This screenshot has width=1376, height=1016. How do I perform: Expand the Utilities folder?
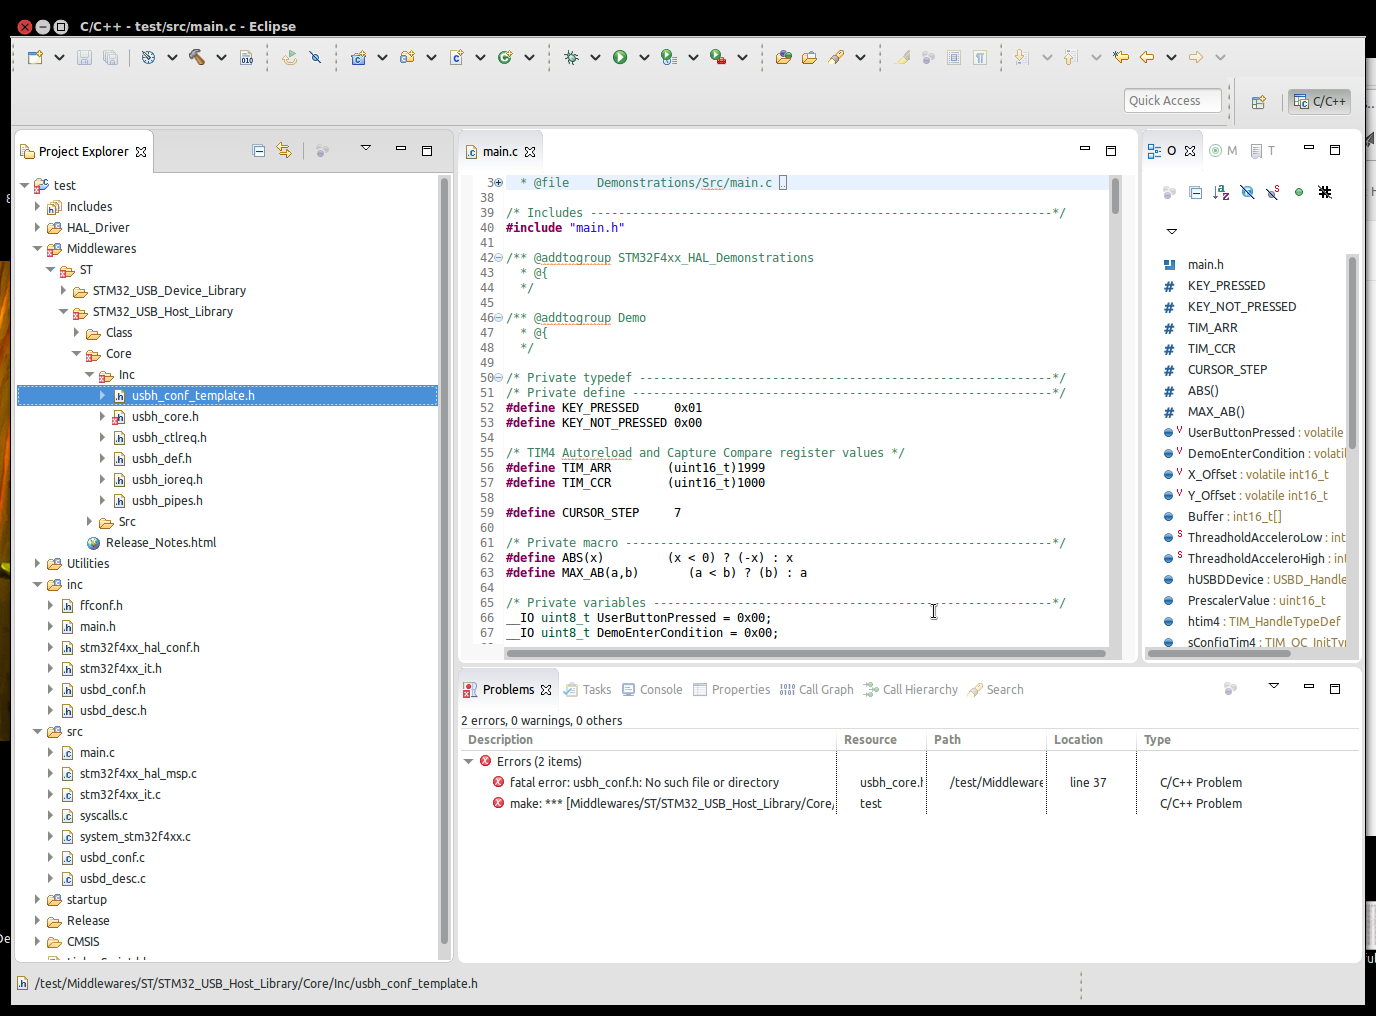click(x=38, y=564)
